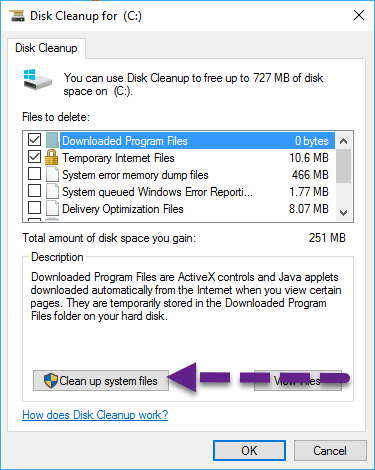Click the Windows drive icon beside the summary text

point(38,79)
